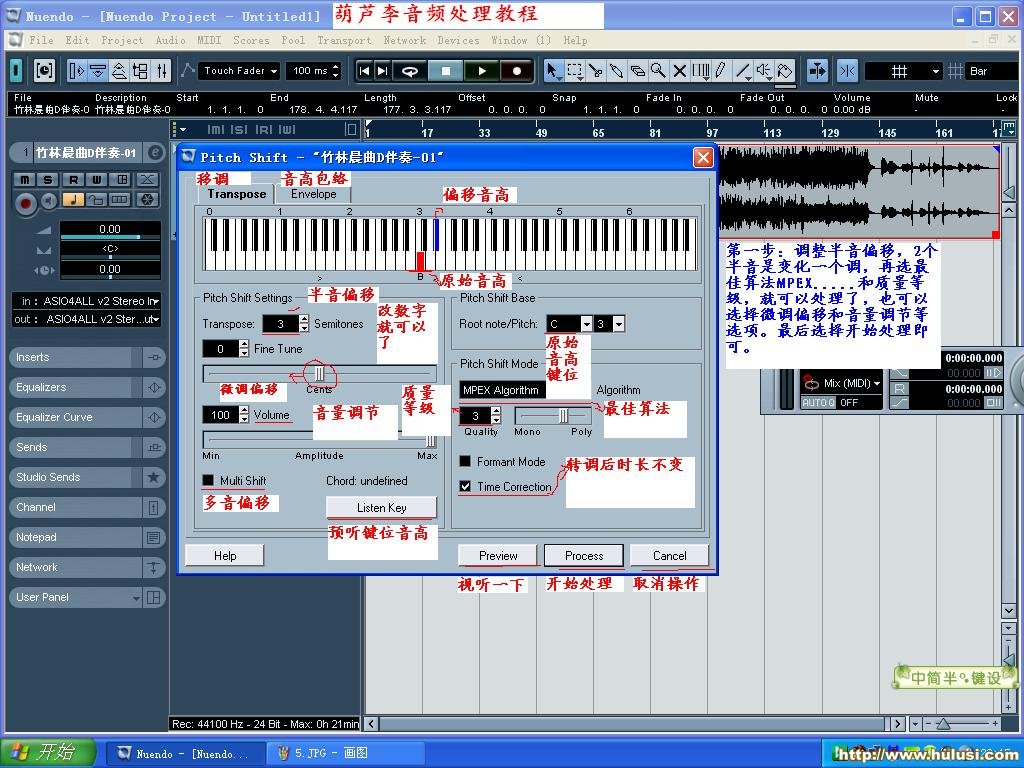Switch to the Envelope tab

pos(313,194)
